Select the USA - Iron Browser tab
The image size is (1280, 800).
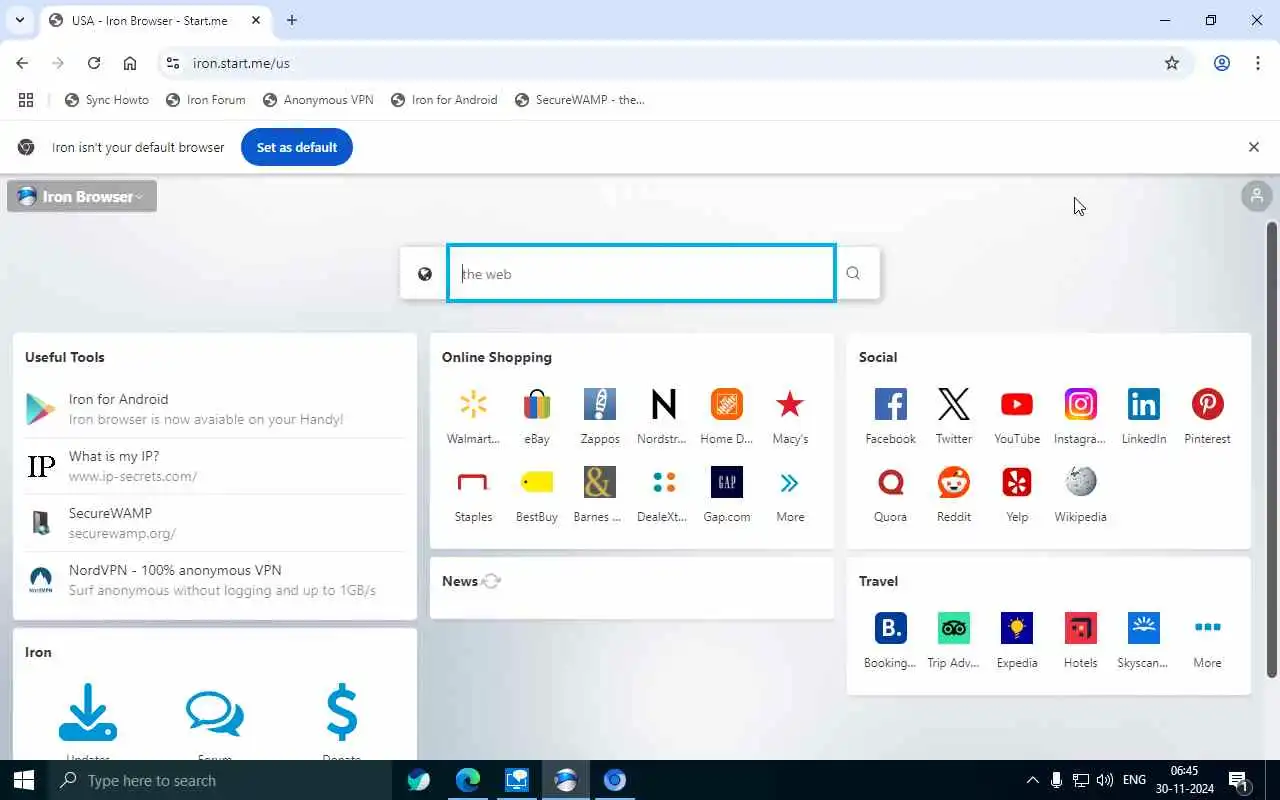(155, 20)
